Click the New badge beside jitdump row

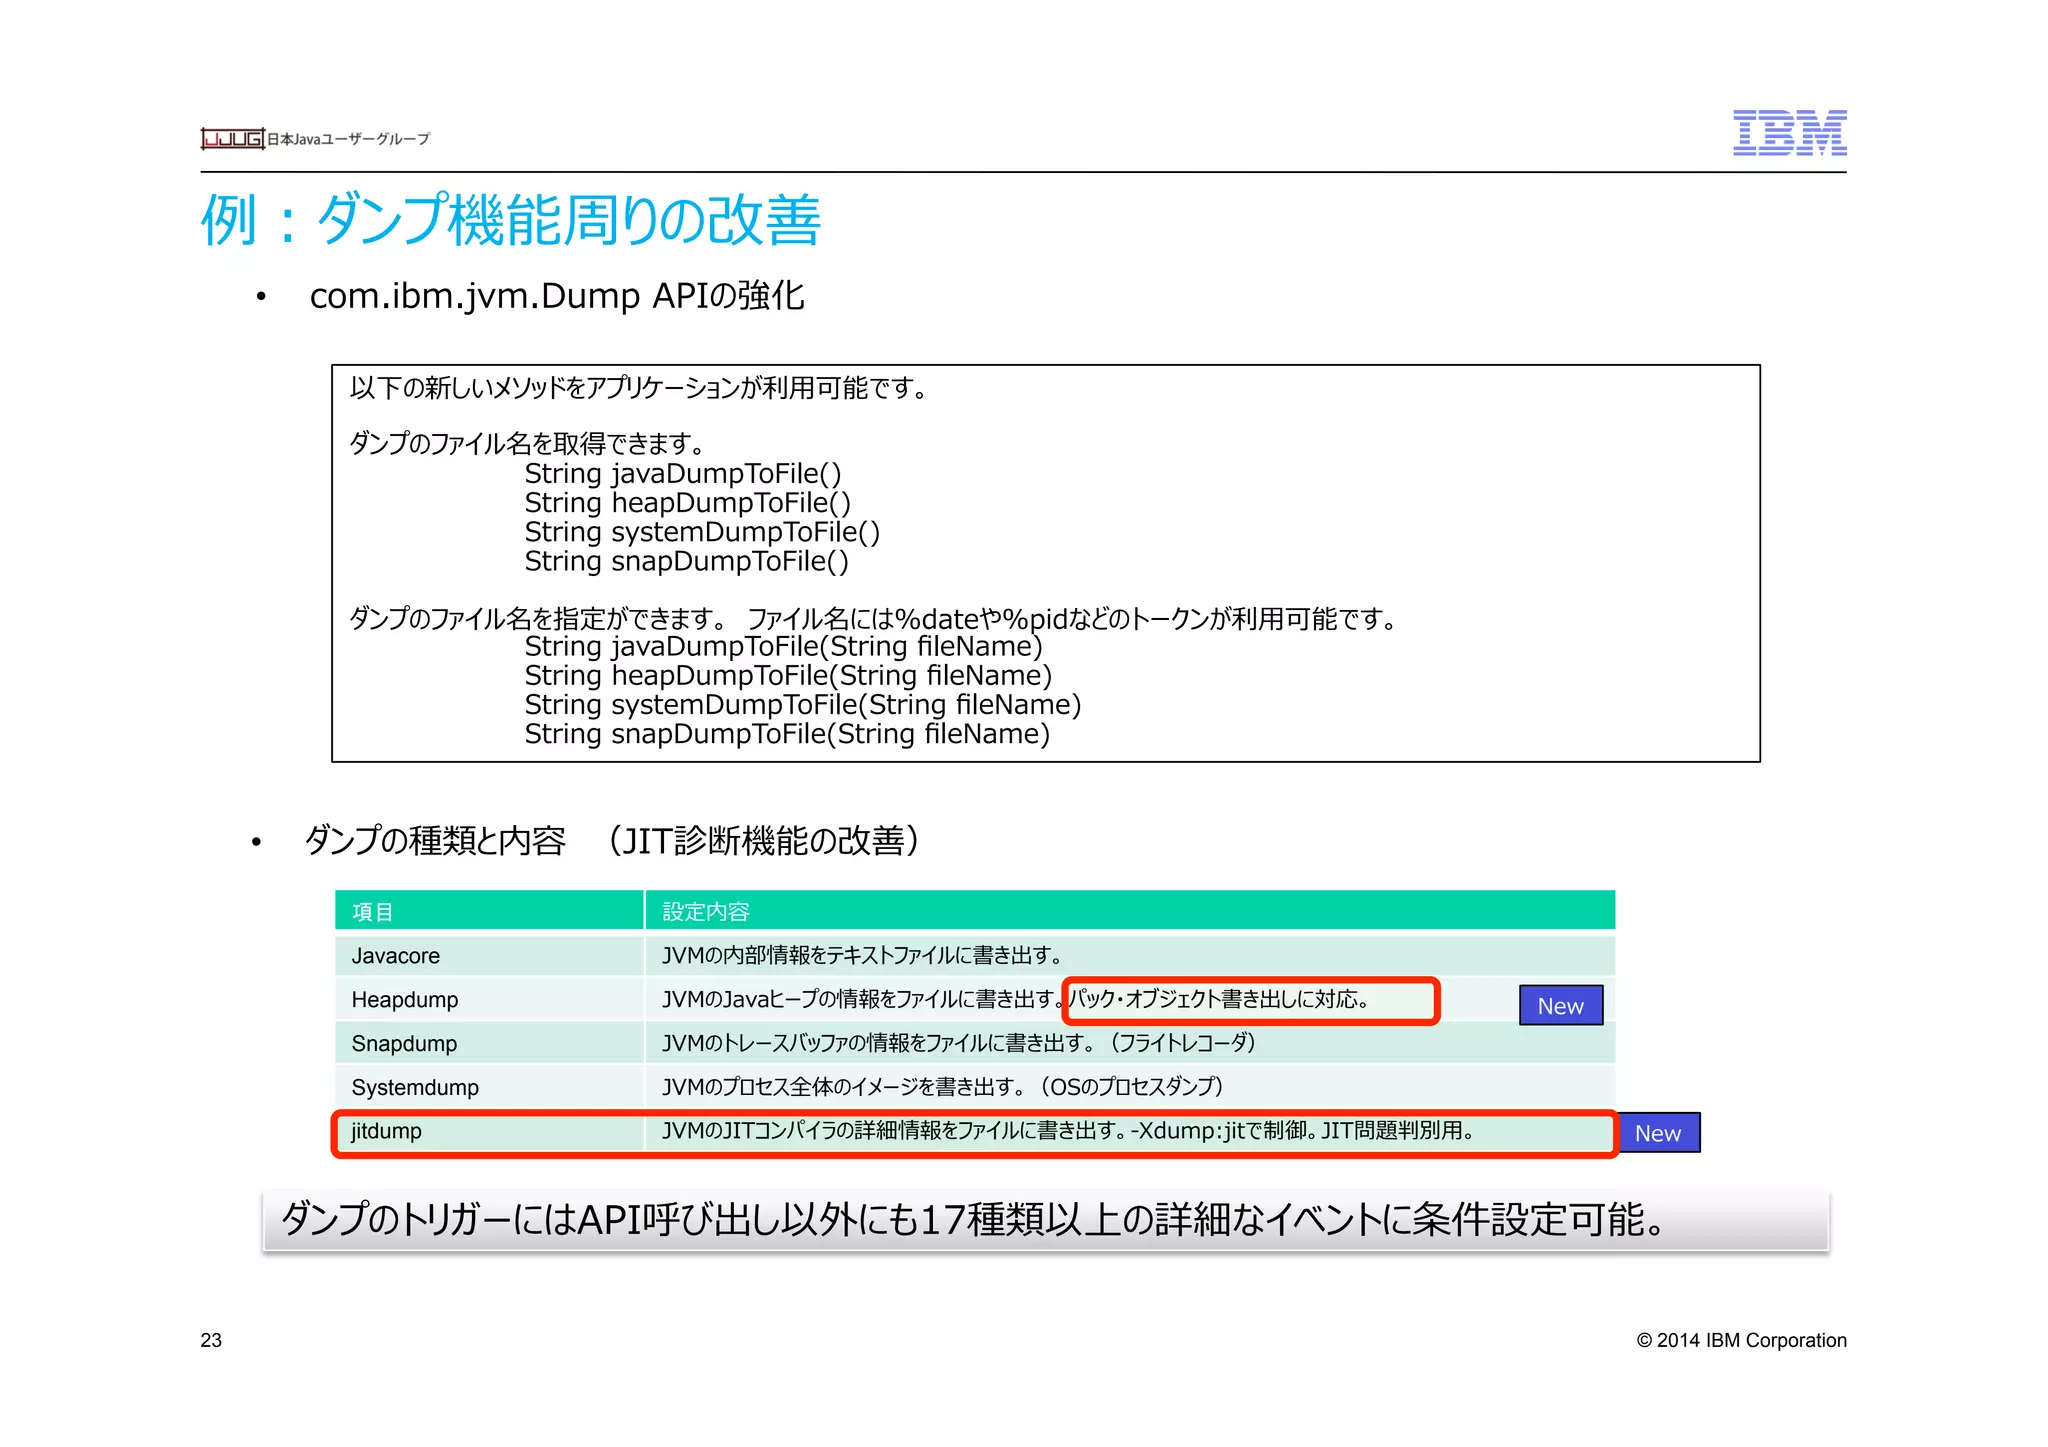point(1658,1132)
